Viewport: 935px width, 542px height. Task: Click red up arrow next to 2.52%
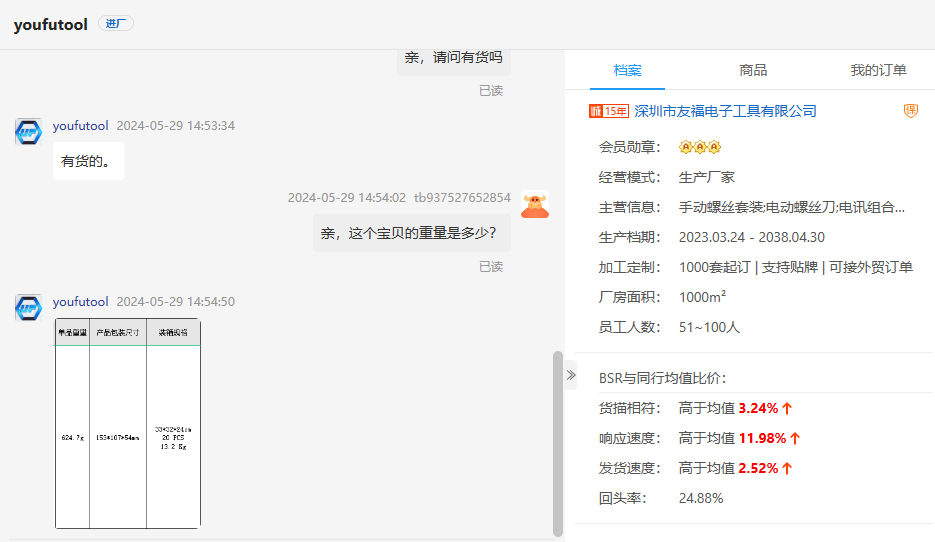pyautogui.click(x=787, y=468)
